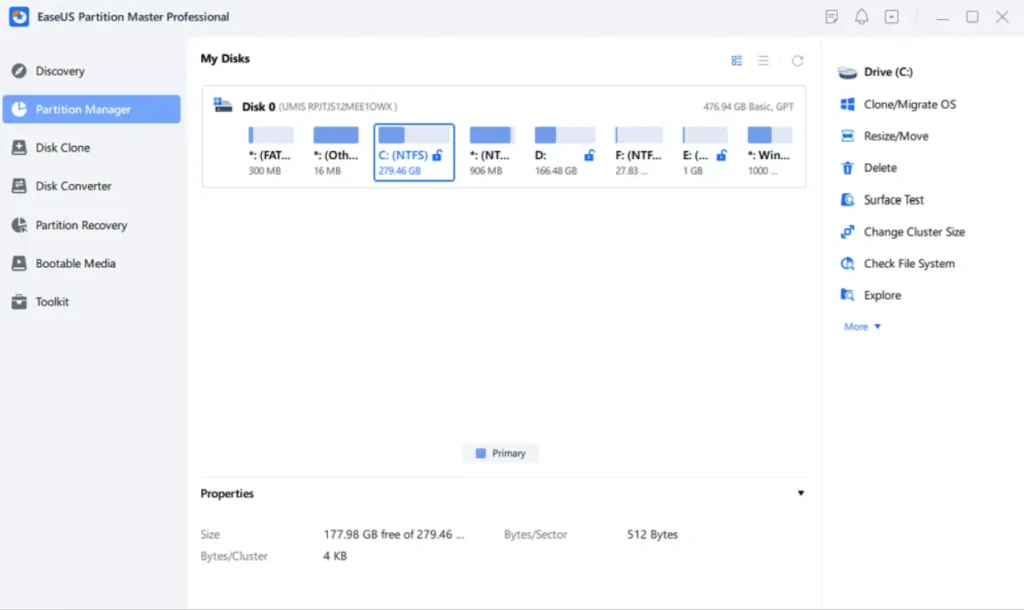This screenshot has height=610, width=1024.
Task: Open Change Cluster Size option
Action: pos(912,231)
